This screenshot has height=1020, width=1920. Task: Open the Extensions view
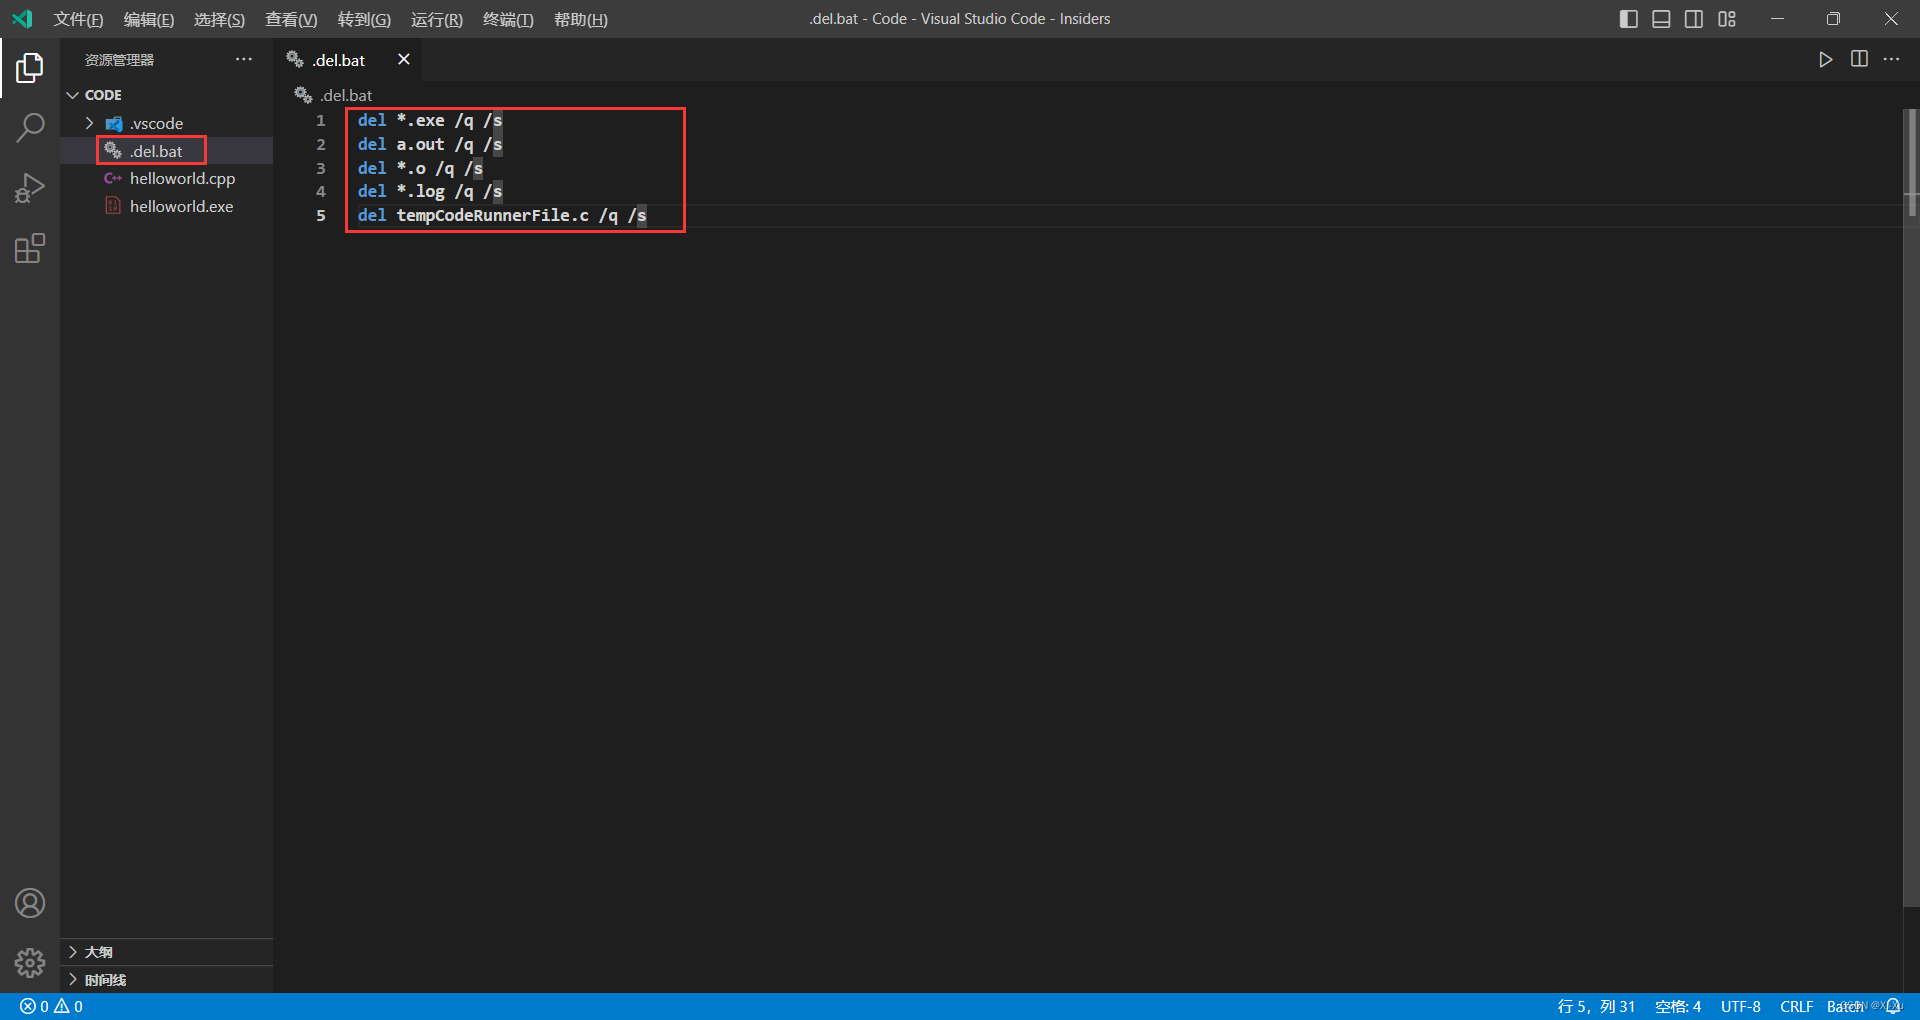pos(30,248)
